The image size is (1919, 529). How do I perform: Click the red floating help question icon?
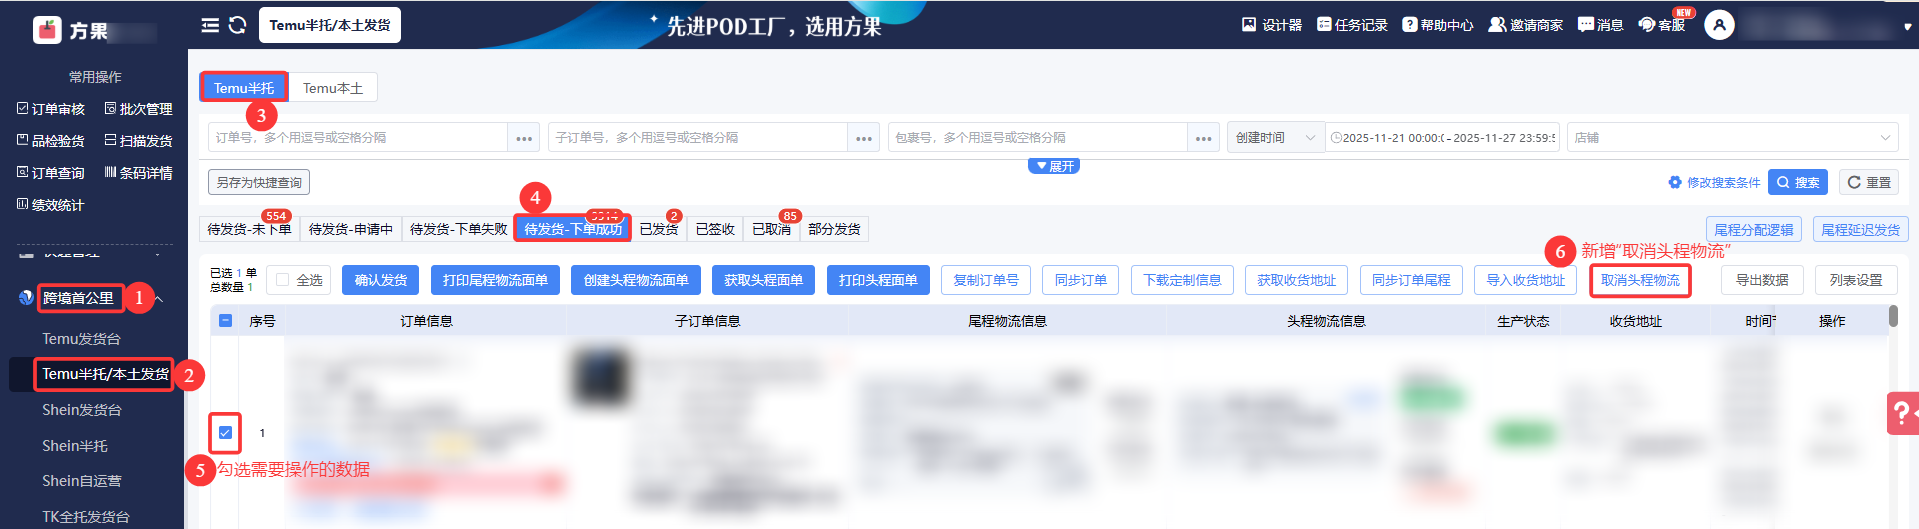click(x=1902, y=413)
